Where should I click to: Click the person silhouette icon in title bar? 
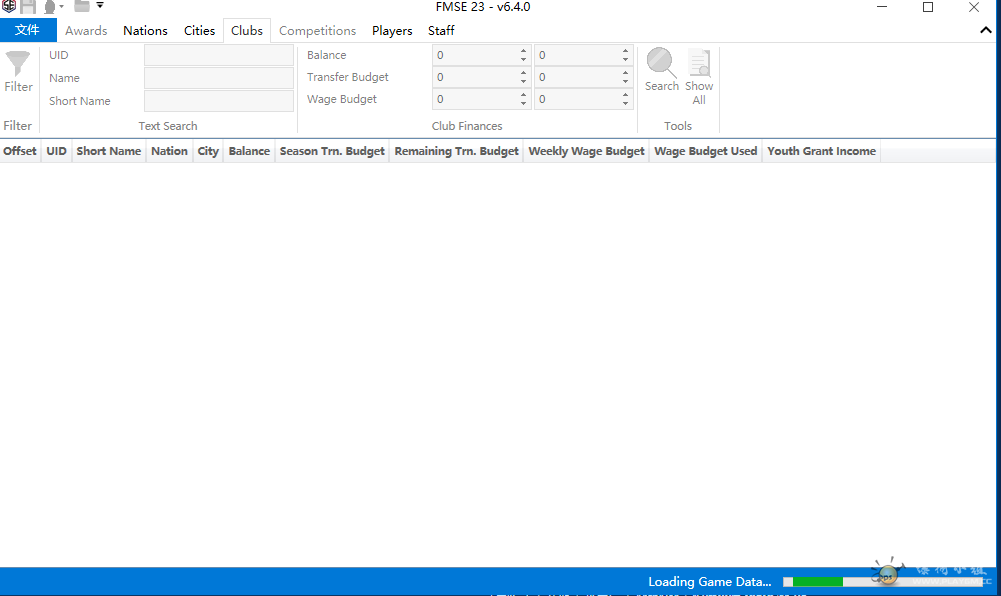pos(49,7)
